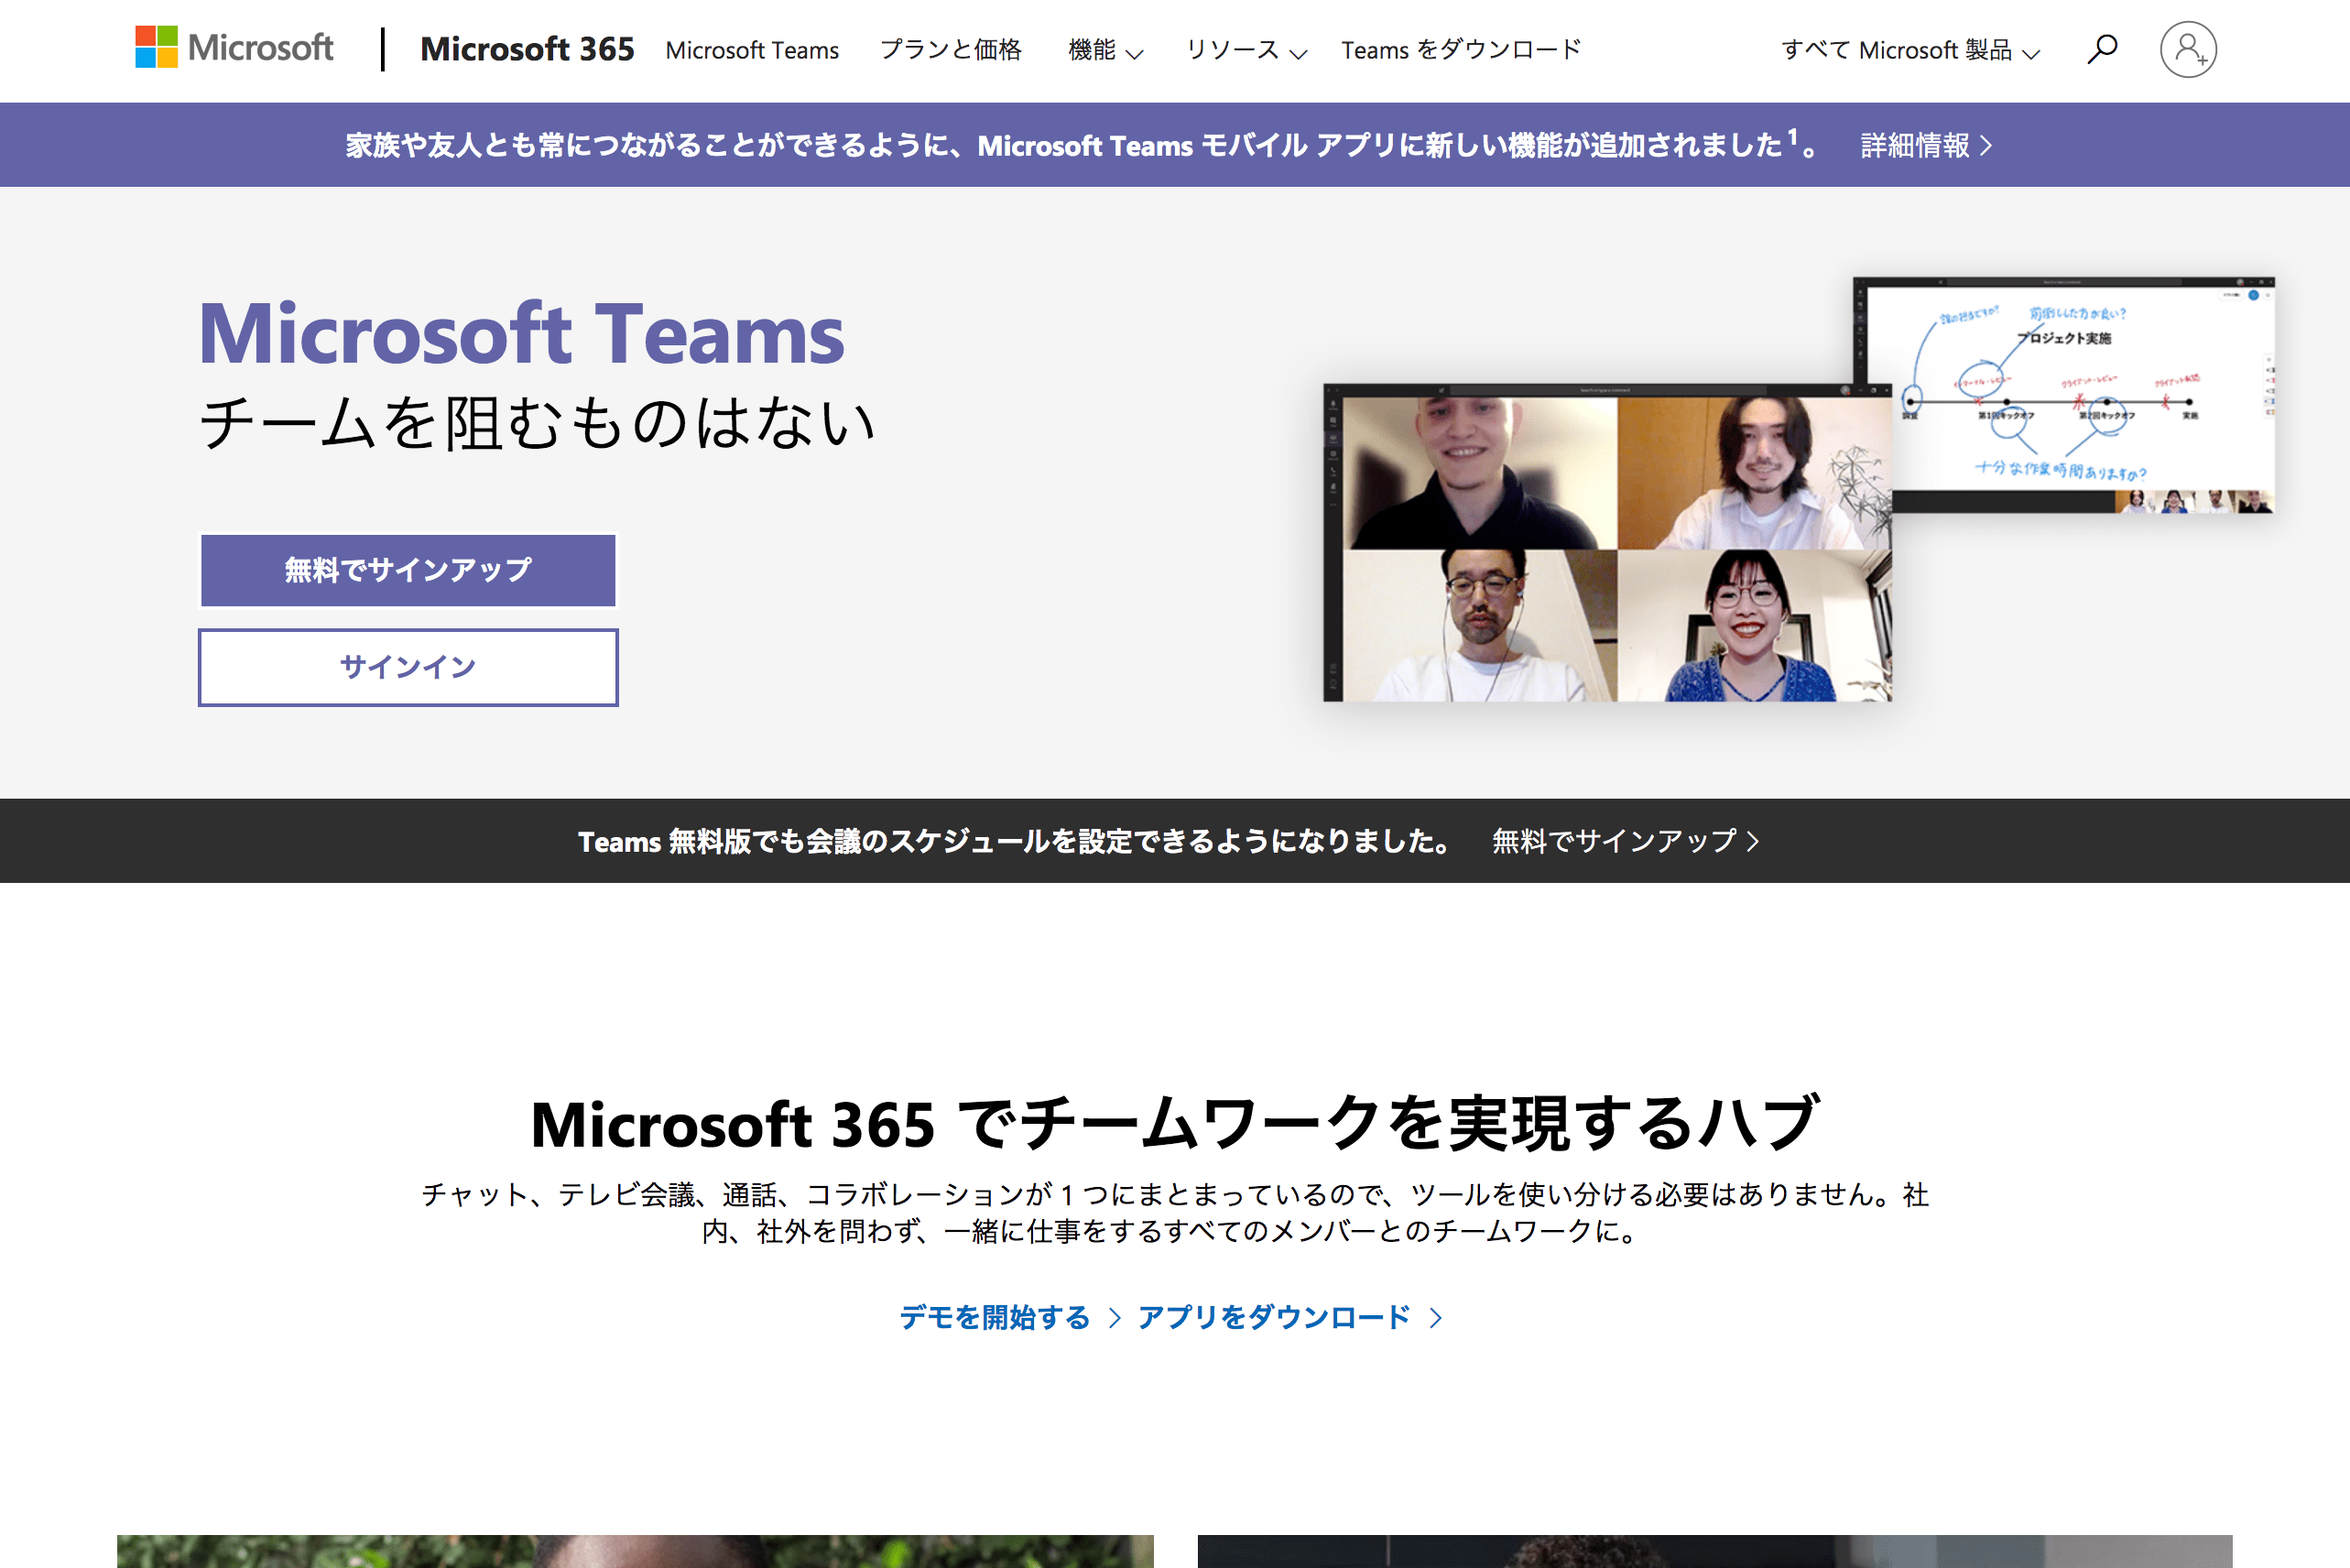Open プランと価格 menu item
This screenshot has width=2350, height=1568.
click(x=950, y=50)
